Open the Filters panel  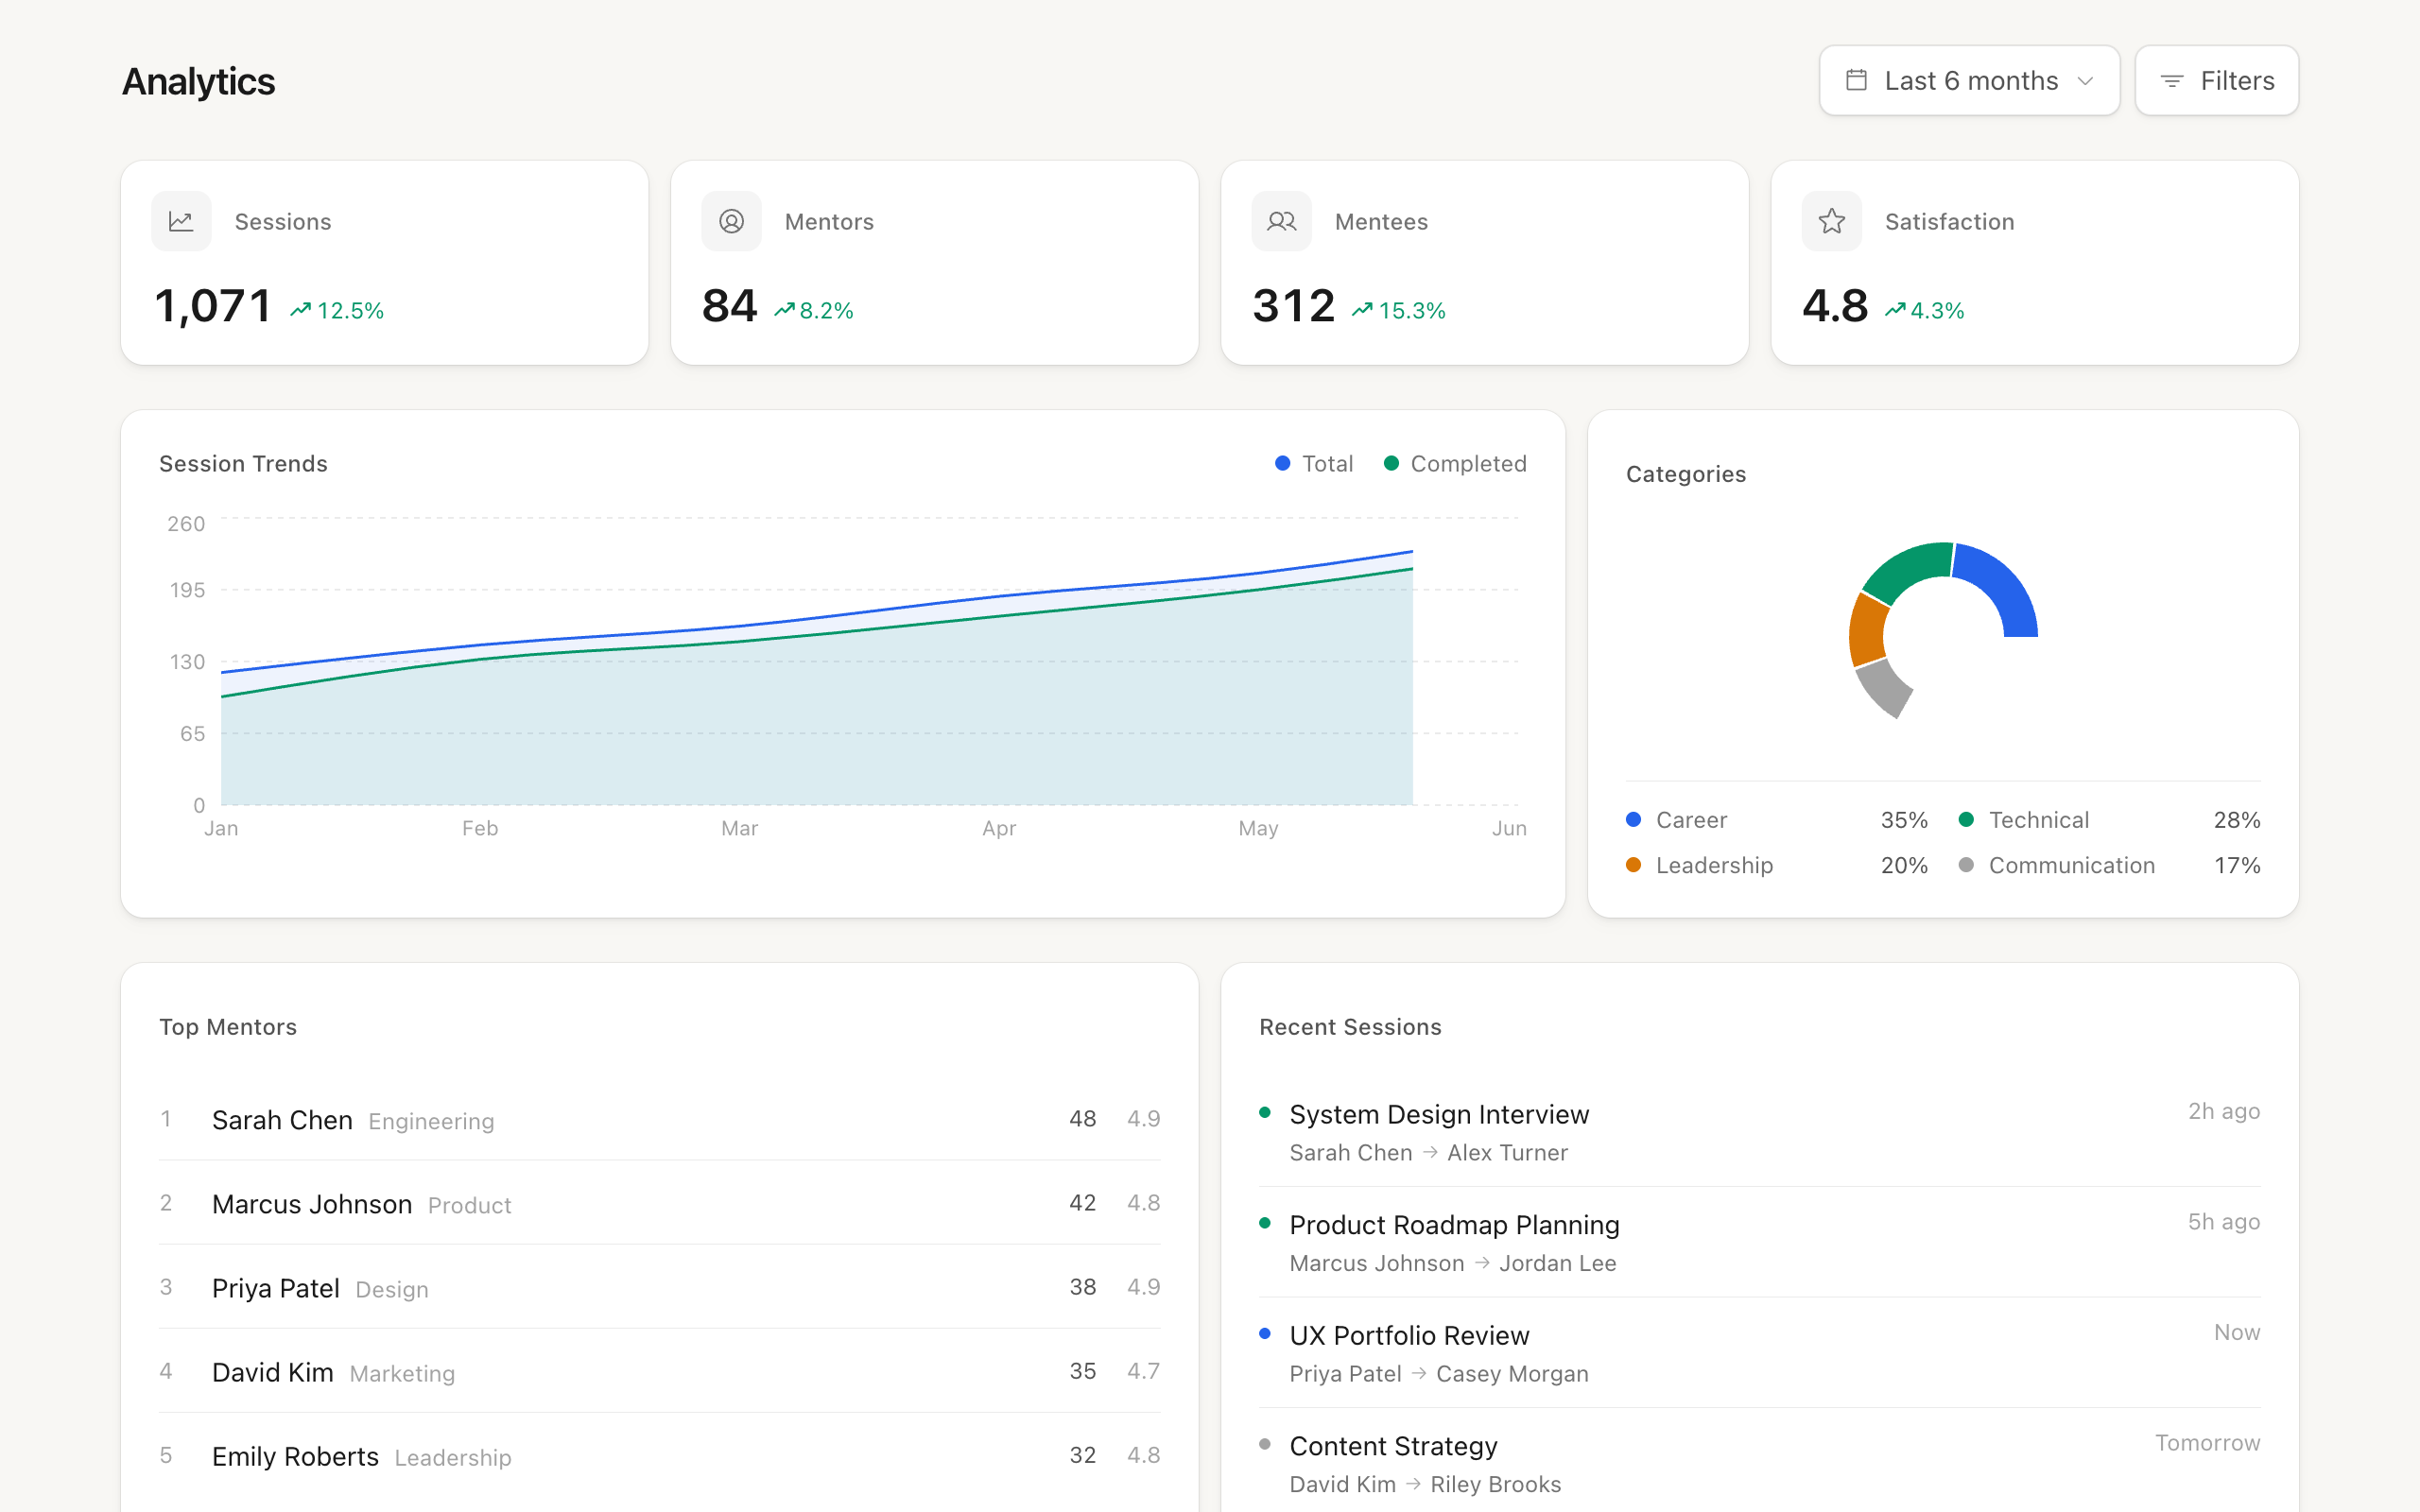click(x=2217, y=80)
